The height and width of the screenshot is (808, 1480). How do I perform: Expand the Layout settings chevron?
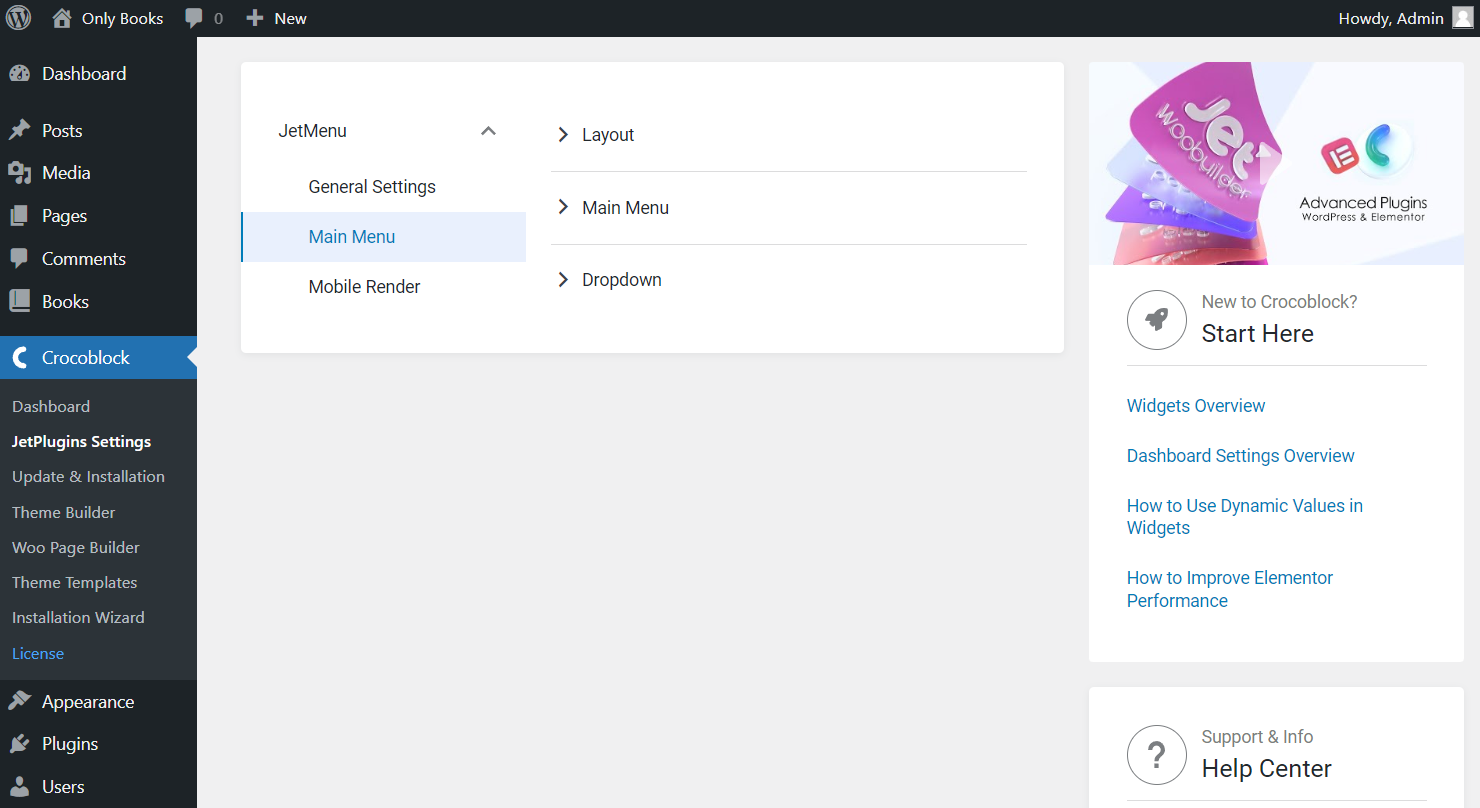563,135
